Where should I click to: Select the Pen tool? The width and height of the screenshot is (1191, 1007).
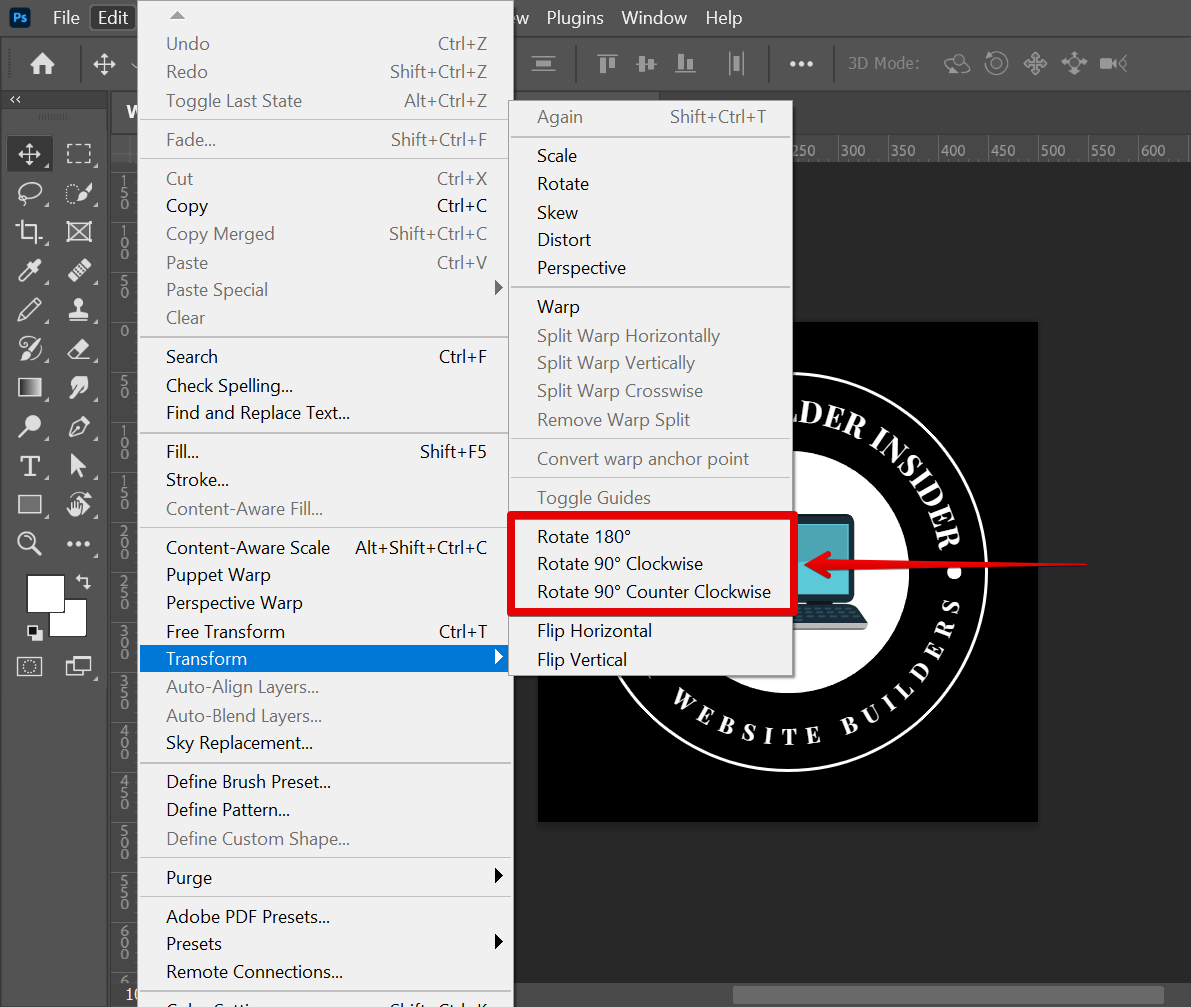pos(79,427)
